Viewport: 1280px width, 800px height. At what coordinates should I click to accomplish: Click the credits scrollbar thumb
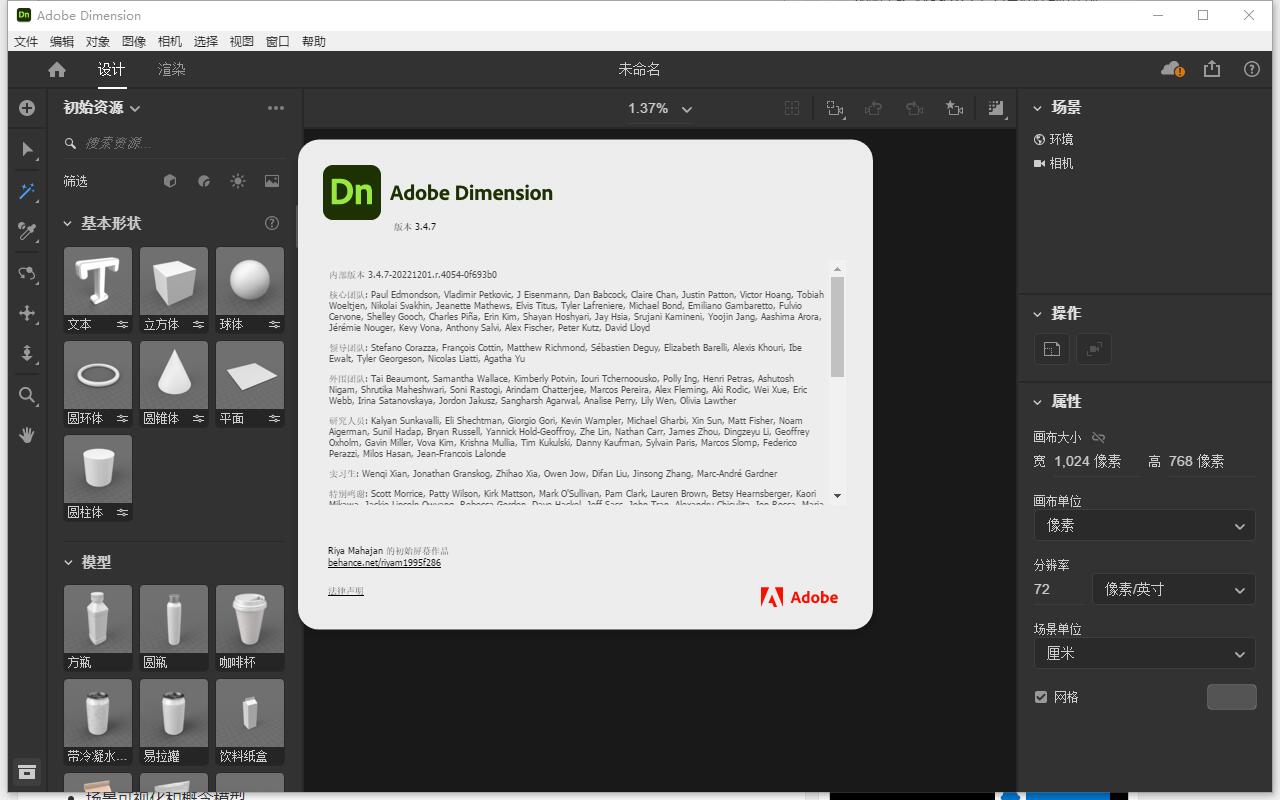pyautogui.click(x=837, y=327)
